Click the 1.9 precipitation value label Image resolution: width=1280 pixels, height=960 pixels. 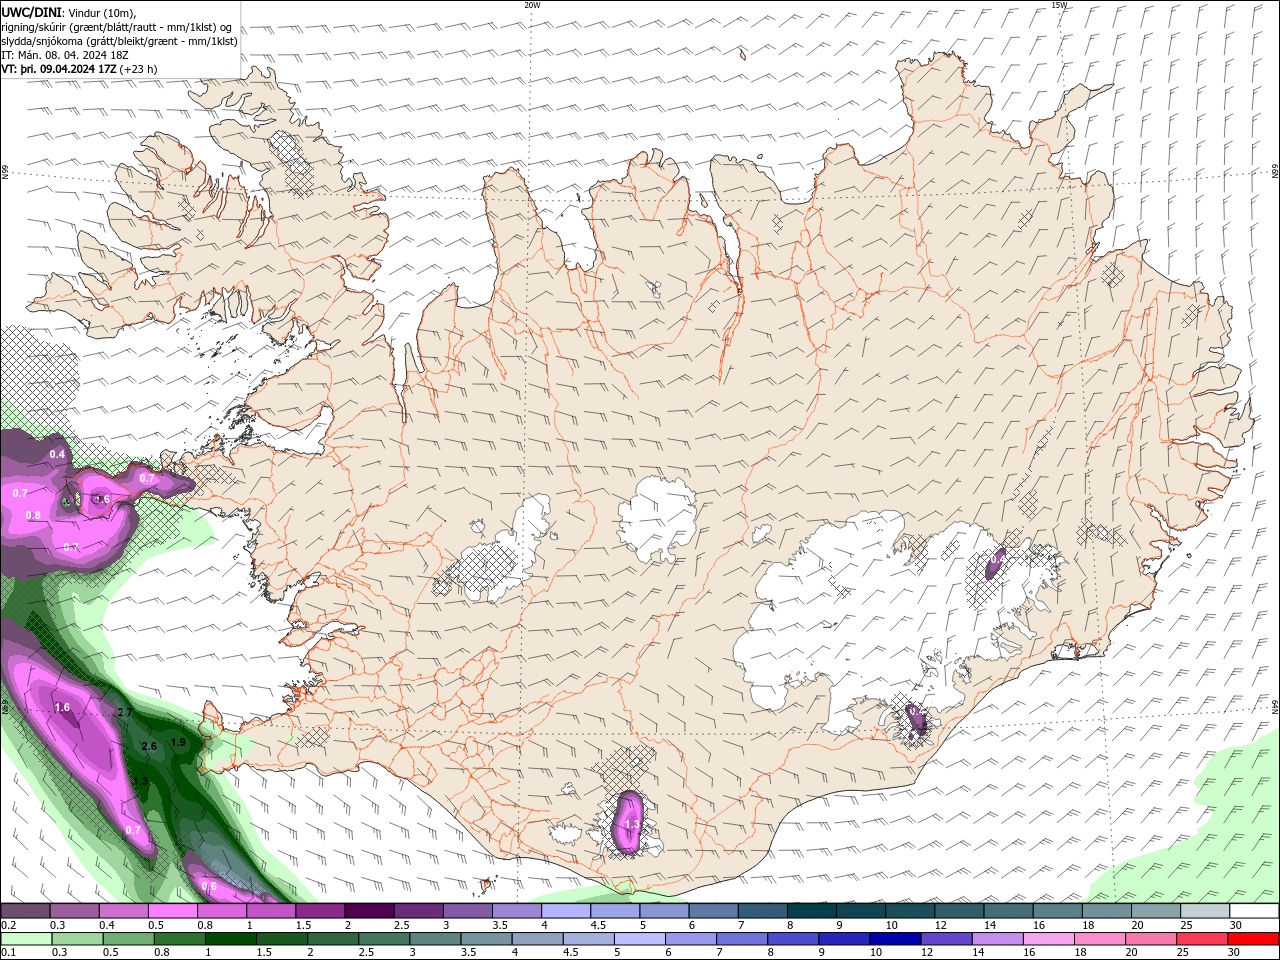point(178,742)
